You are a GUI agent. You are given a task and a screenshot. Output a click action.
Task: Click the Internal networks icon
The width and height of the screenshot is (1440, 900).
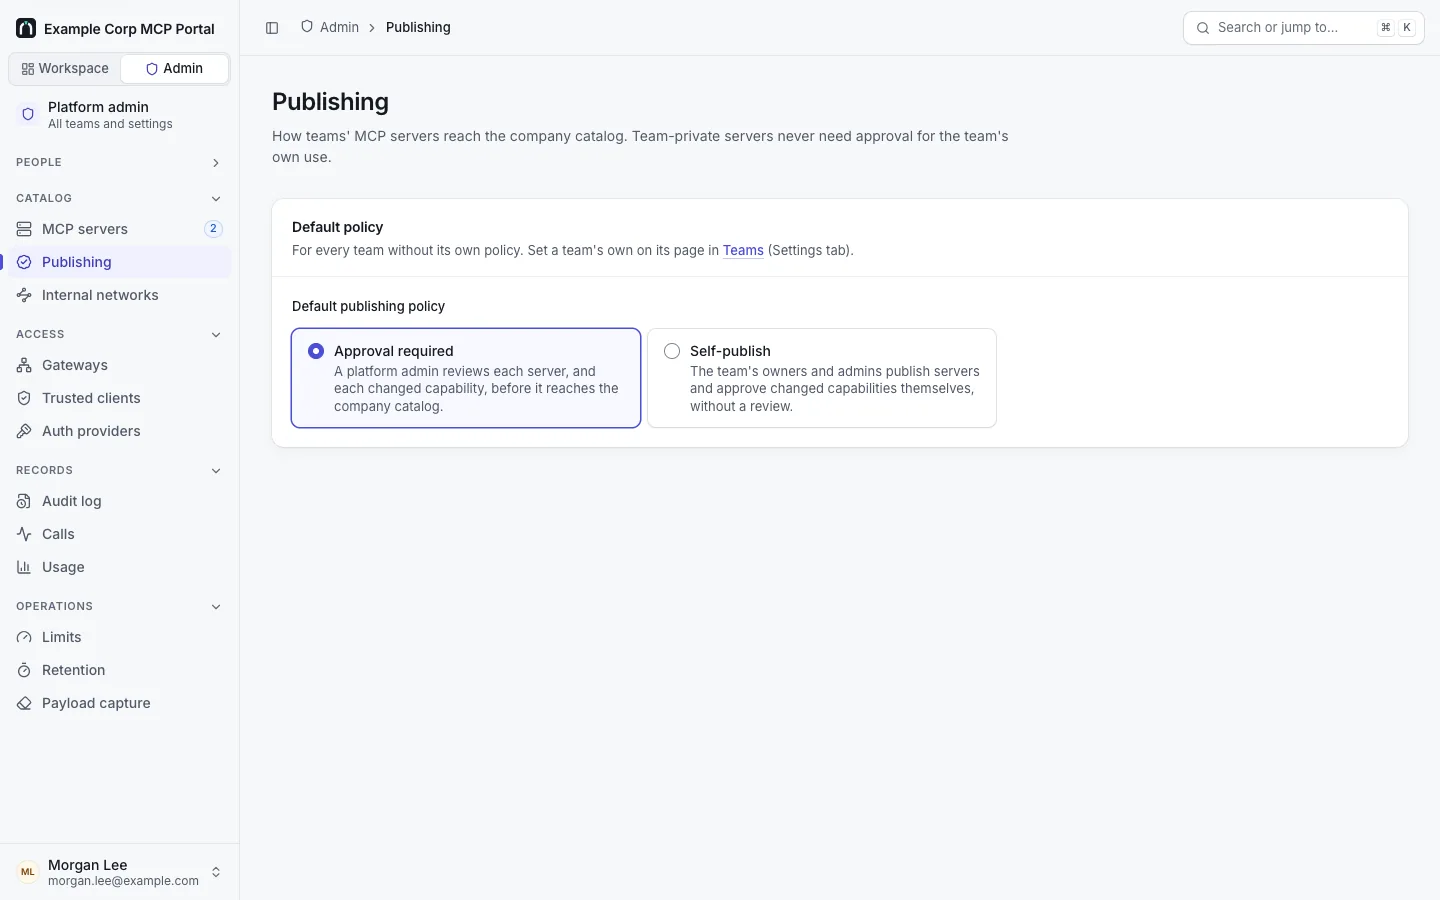click(x=24, y=295)
